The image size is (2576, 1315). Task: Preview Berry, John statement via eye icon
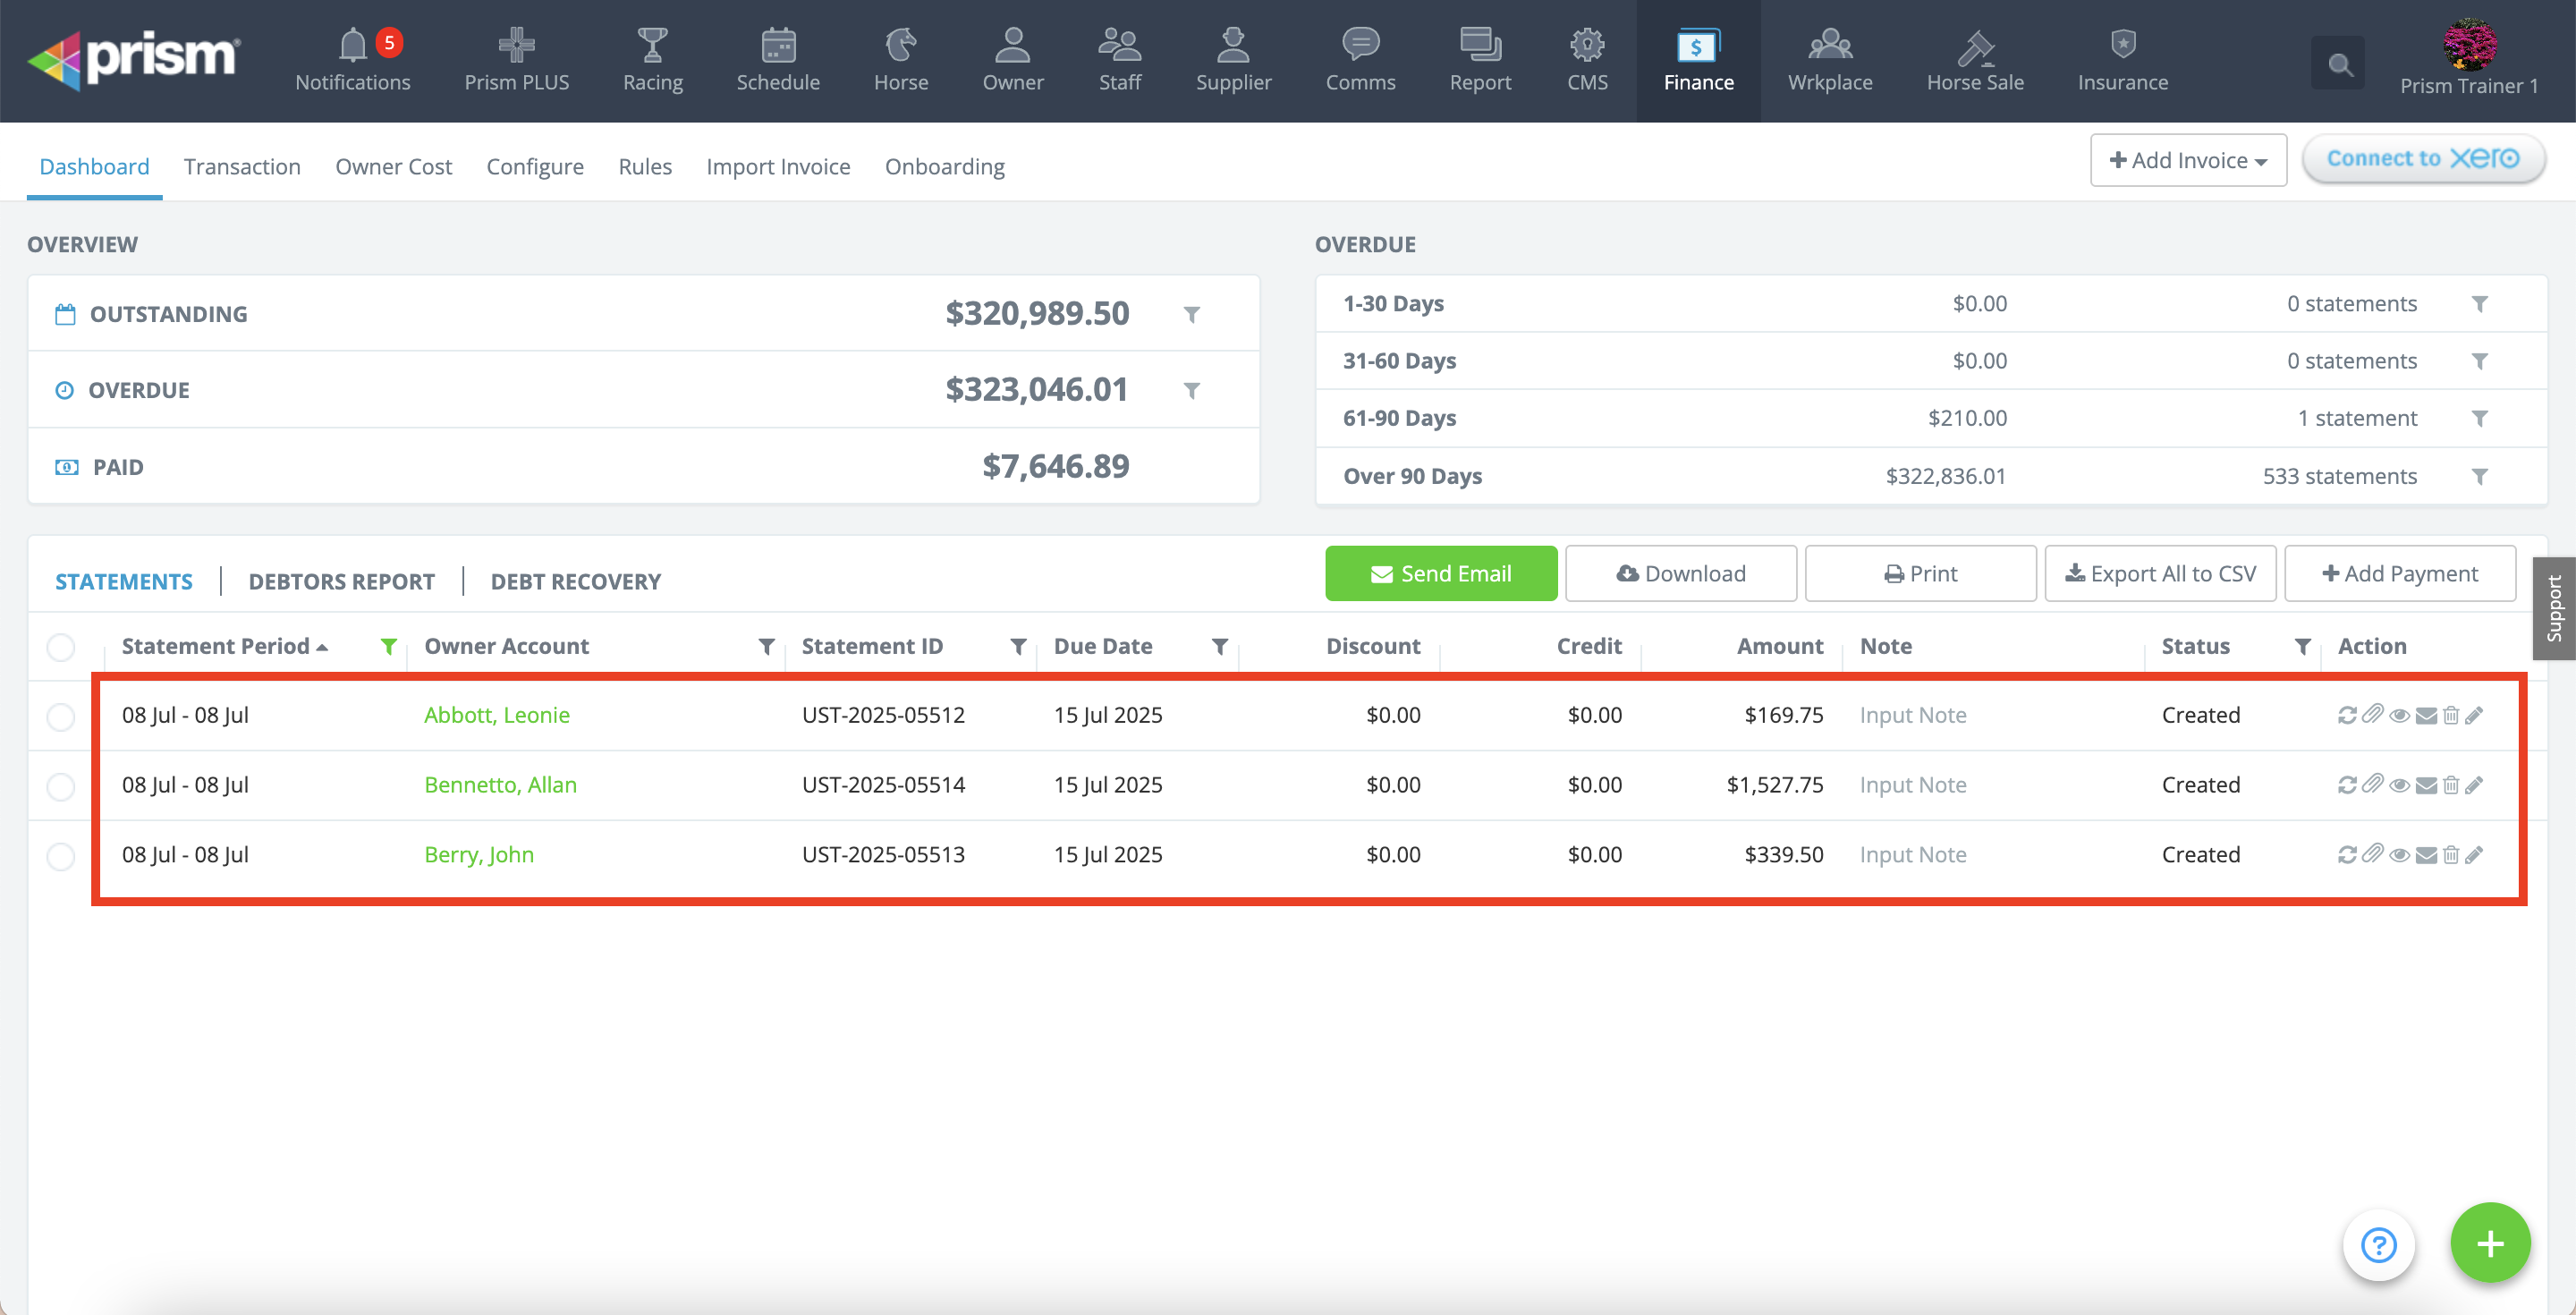coord(2399,855)
